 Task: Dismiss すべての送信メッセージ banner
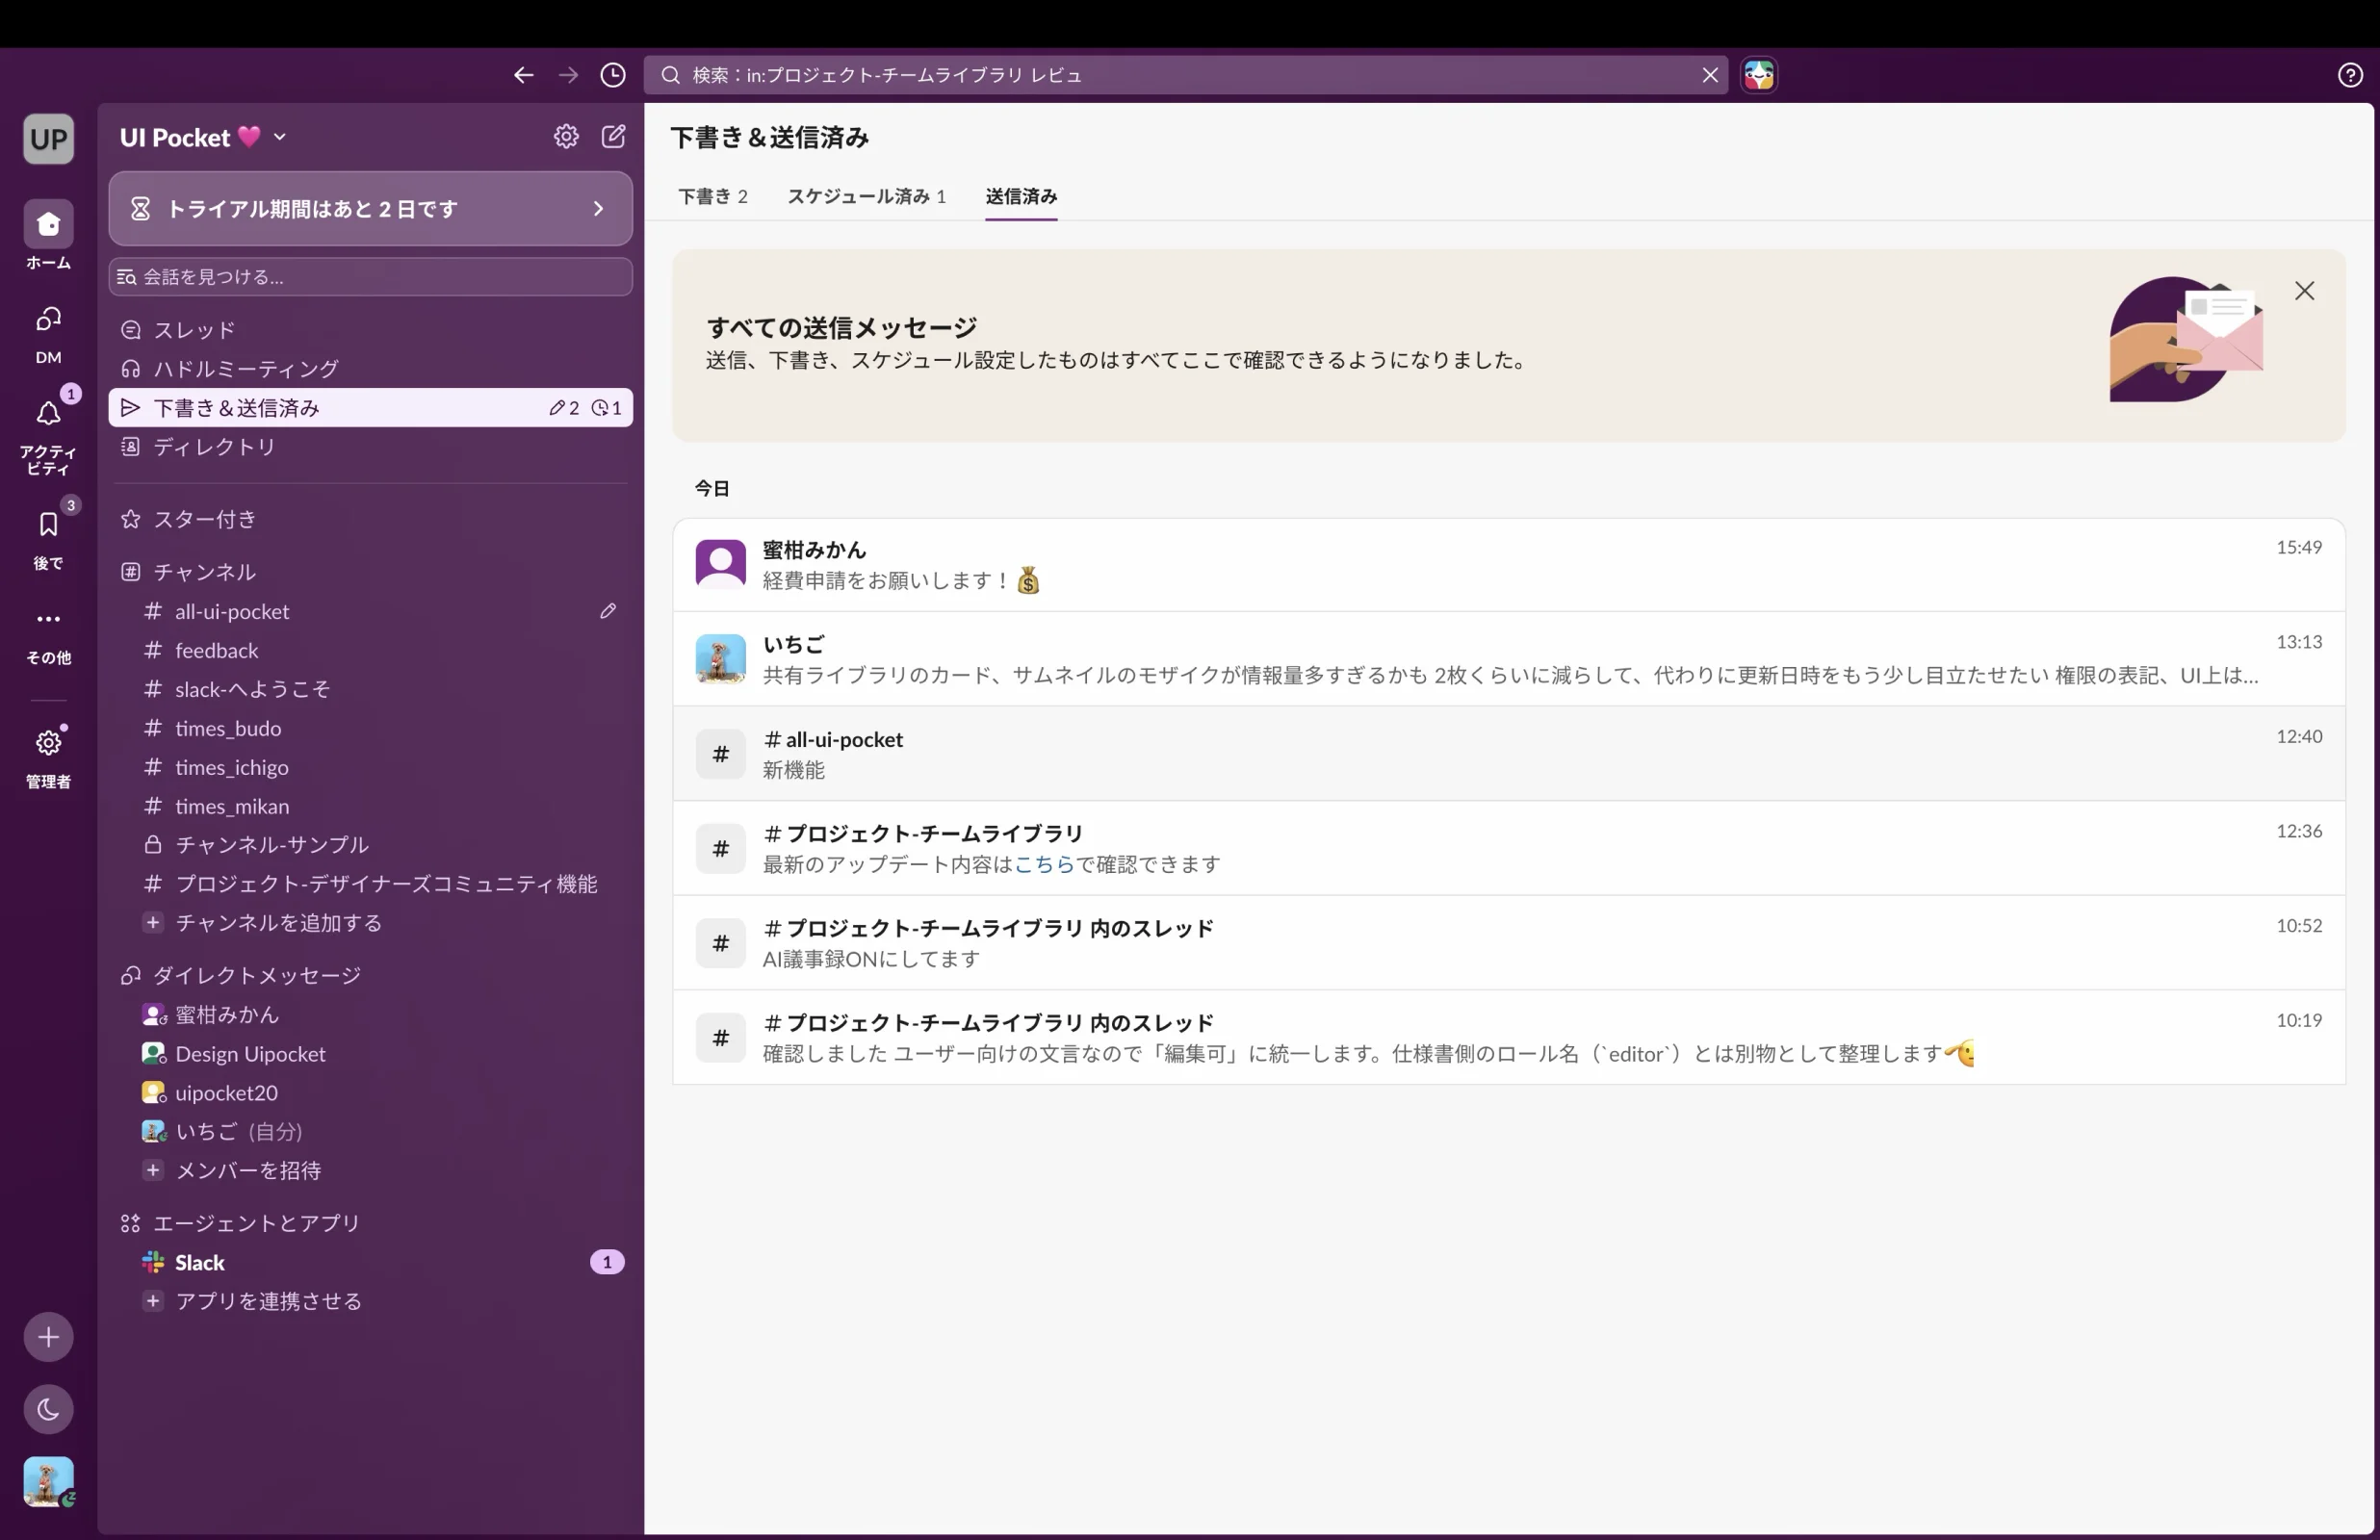[2304, 291]
